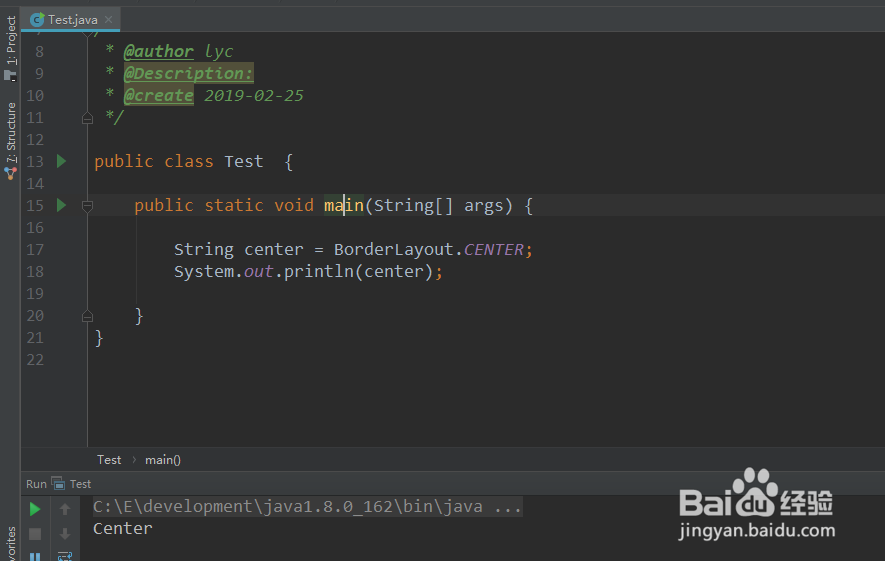
Task: Open the 1: Project tool window
Action: (11, 48)
